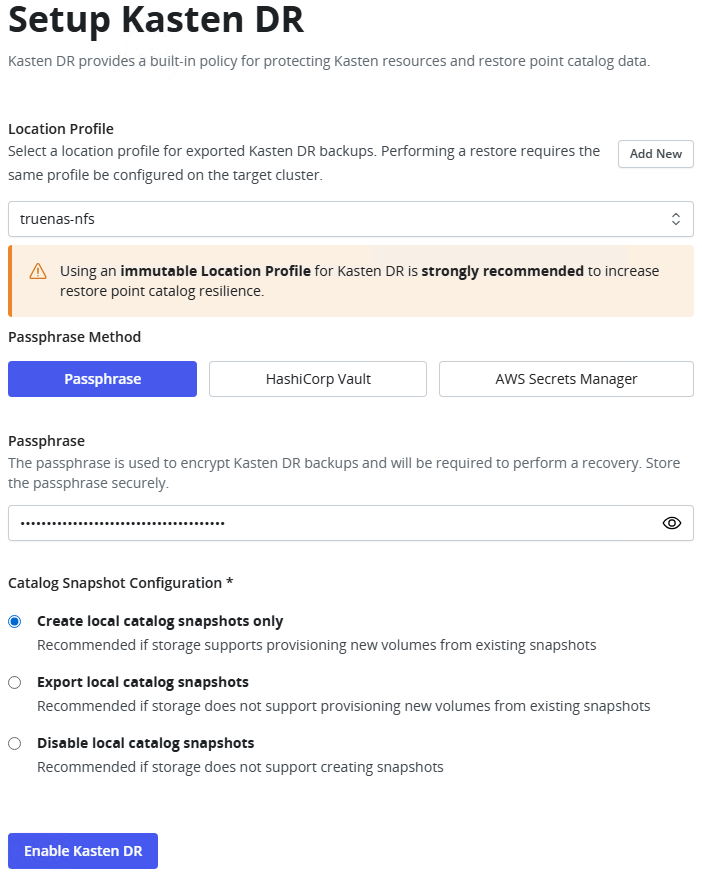702x876 pixels.
Task: Open the truenas-nfs location profile dropdown
Action: (351, 219)
